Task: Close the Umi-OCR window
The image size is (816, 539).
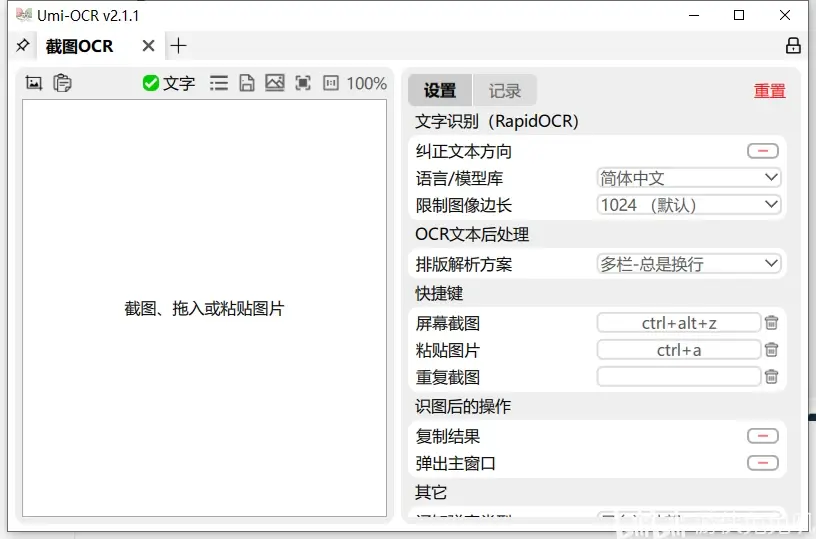Action: pyautogui.click(x=785, y=15)
